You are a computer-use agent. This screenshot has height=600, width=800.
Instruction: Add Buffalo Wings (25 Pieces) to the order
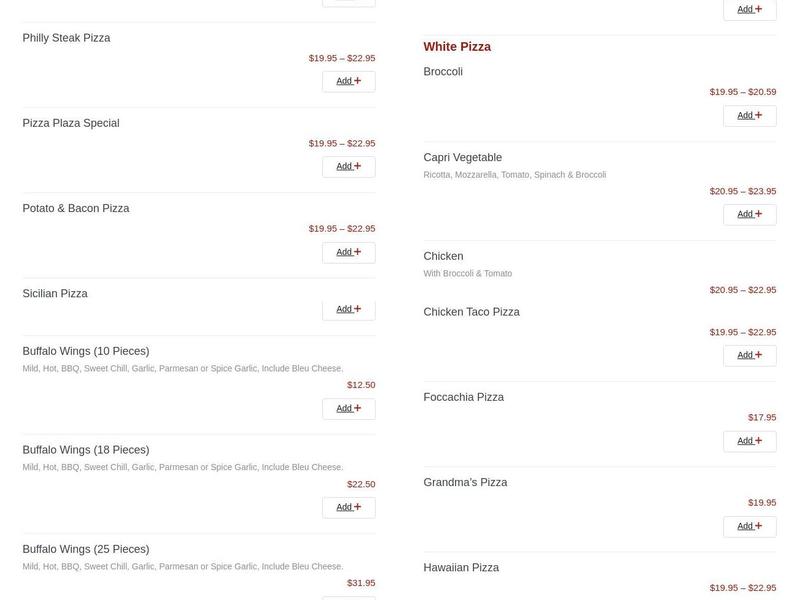tap(348, 597)
